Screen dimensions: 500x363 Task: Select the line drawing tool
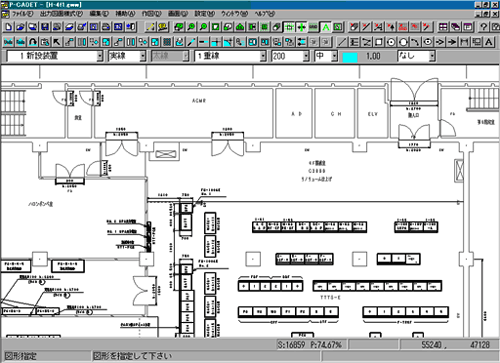tap(342, 42)
